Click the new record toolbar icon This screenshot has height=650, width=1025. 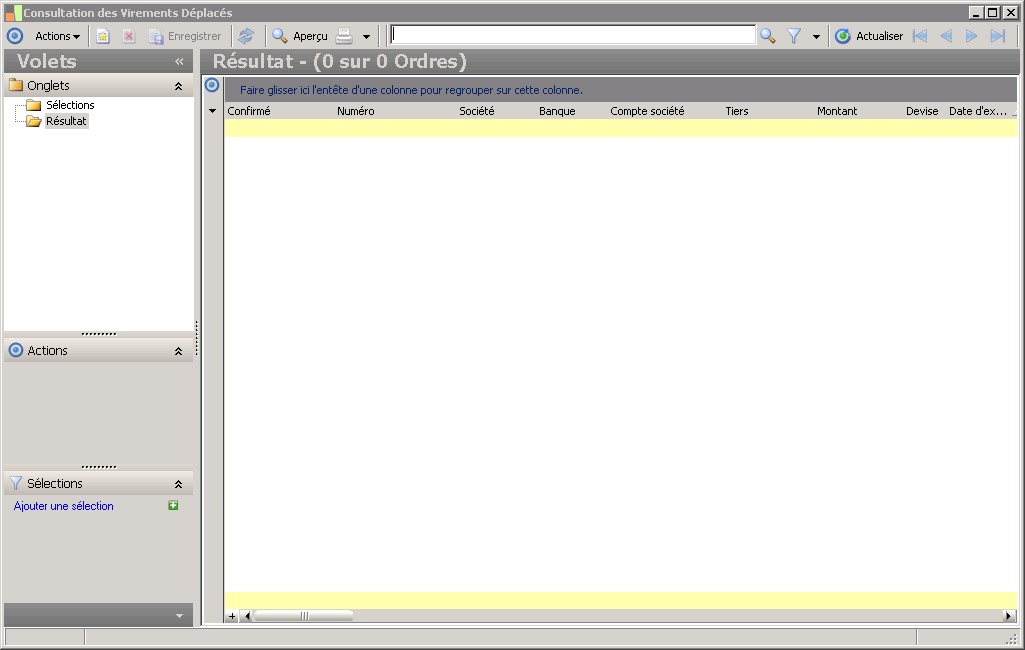point(103,37)
